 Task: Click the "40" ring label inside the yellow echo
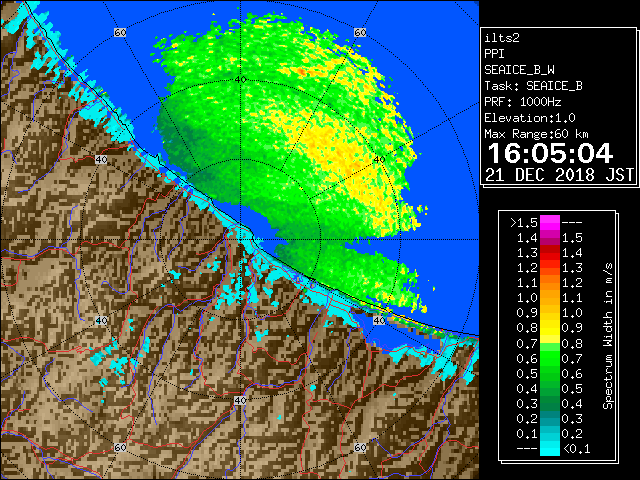(x=379, y=159)
